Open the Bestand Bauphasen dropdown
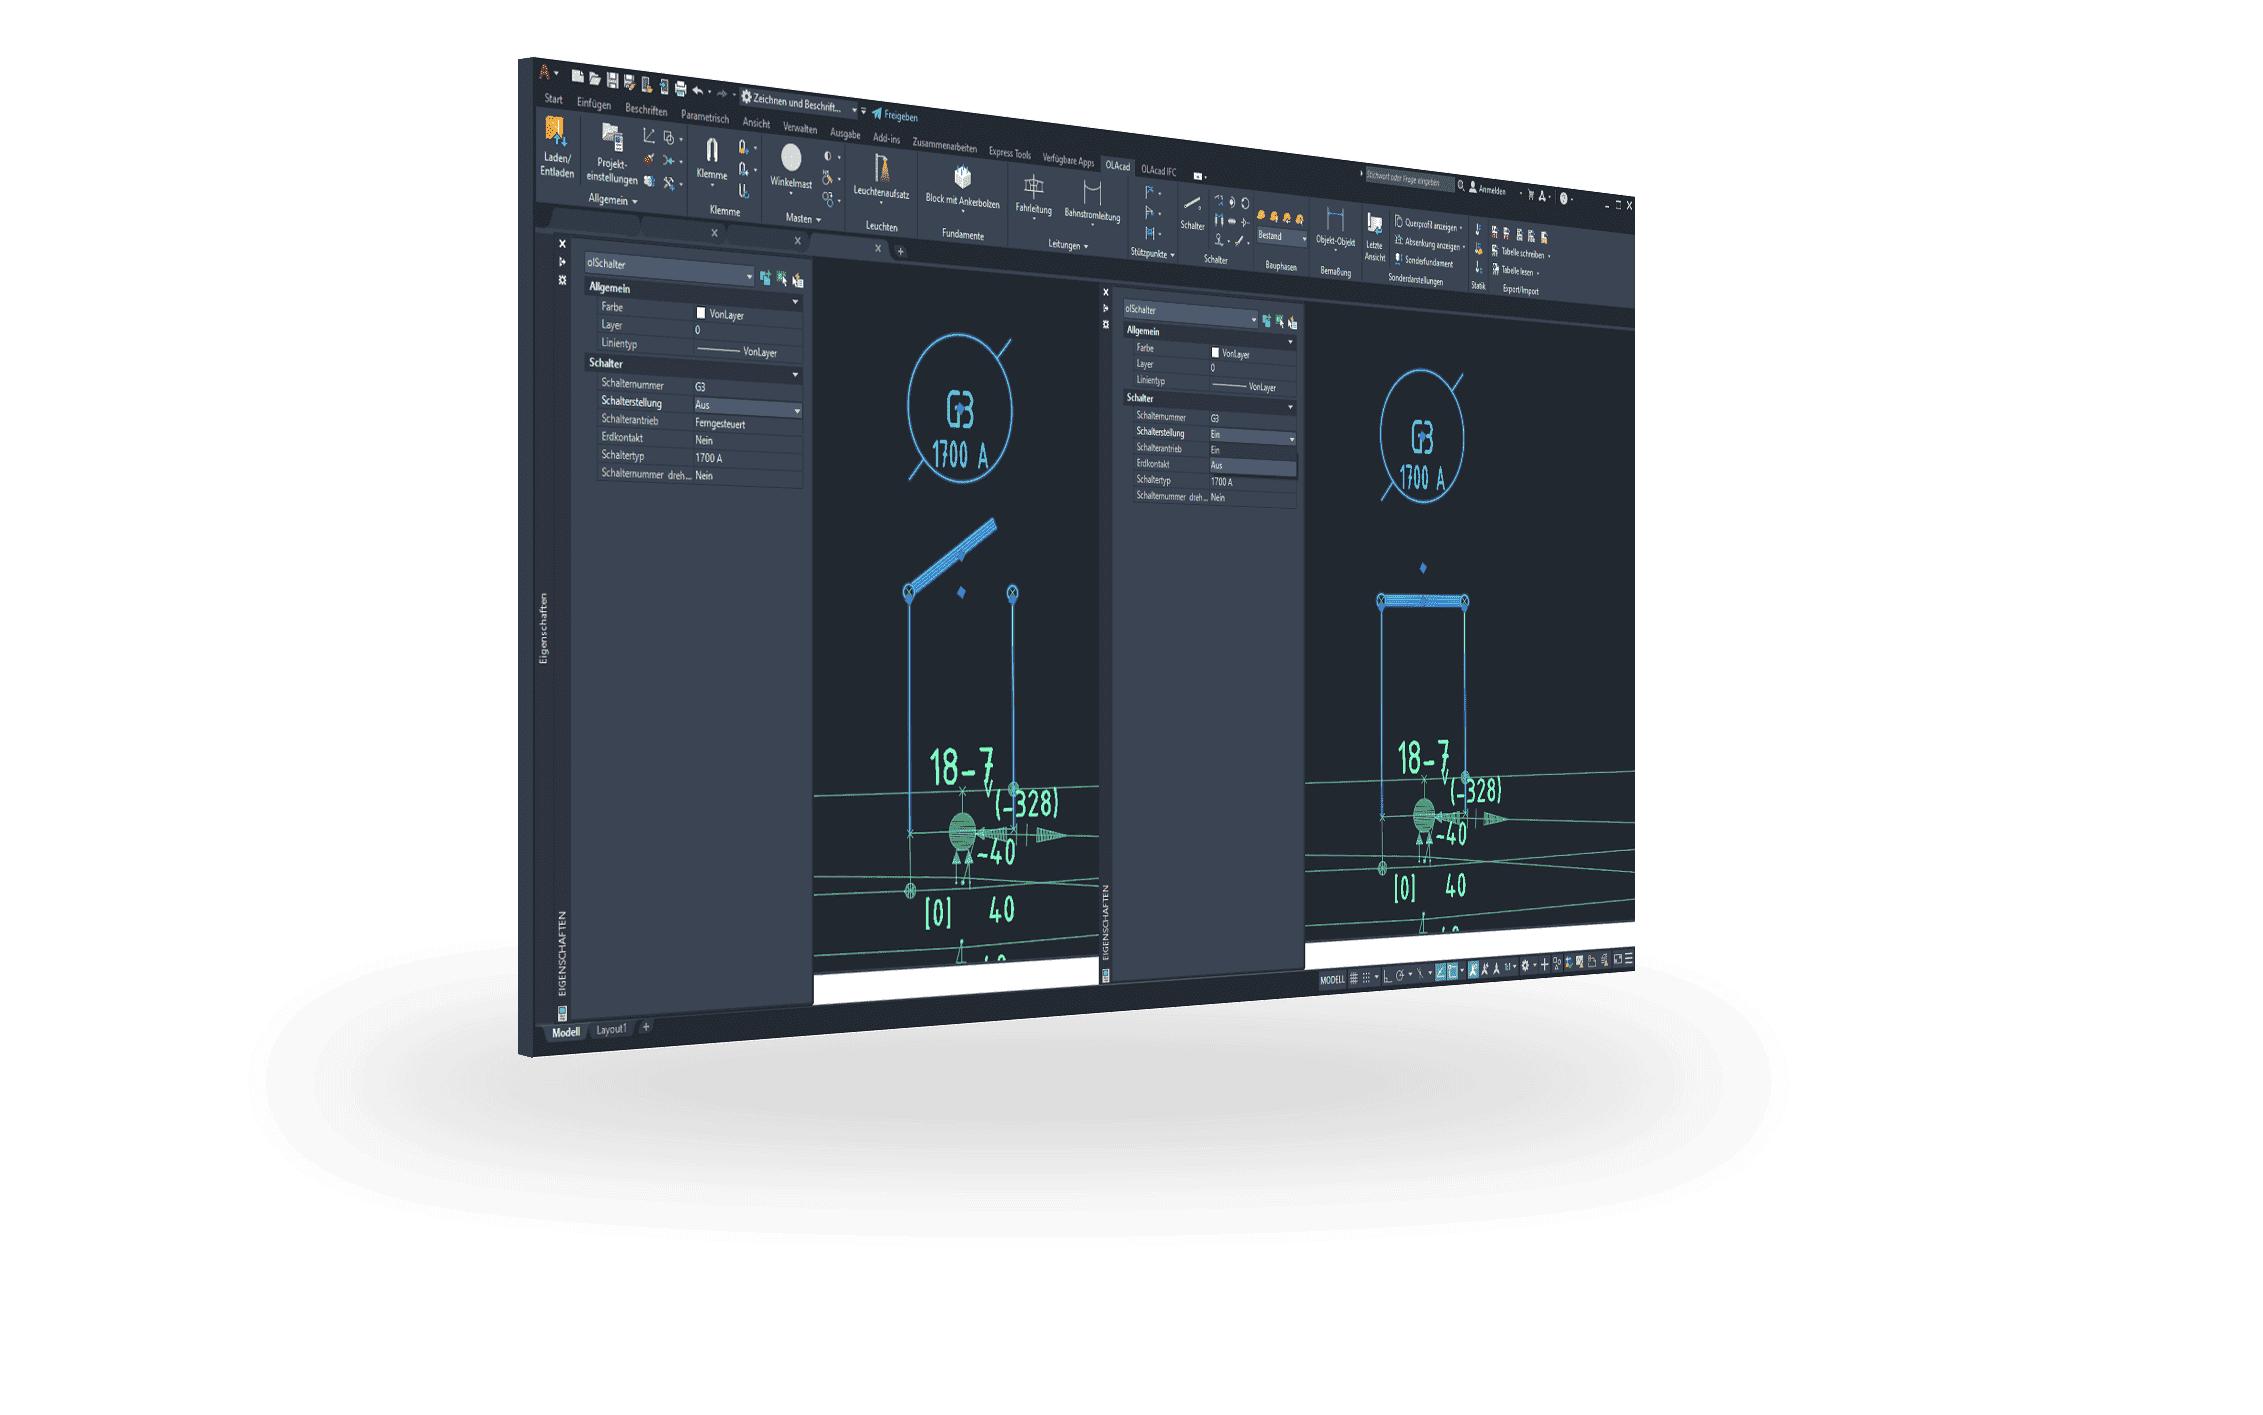Viewport: 2263px width, 1415px height. click(1303, 239)
